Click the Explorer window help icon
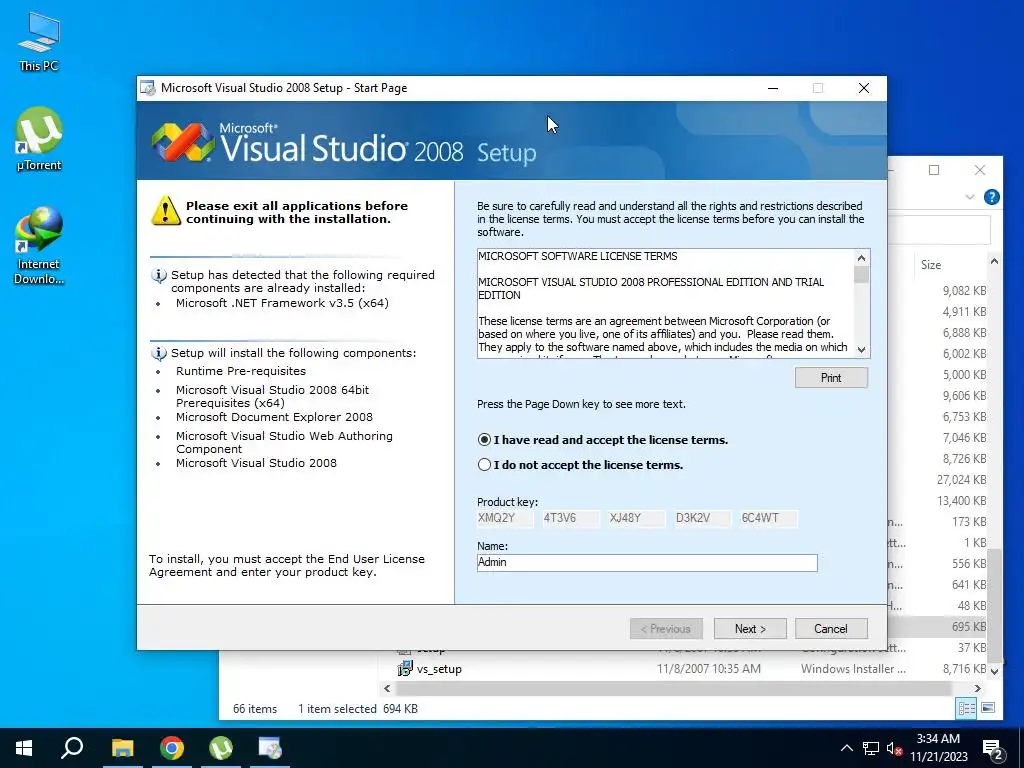The image size is (1024, 768). [x=991, y=197]
